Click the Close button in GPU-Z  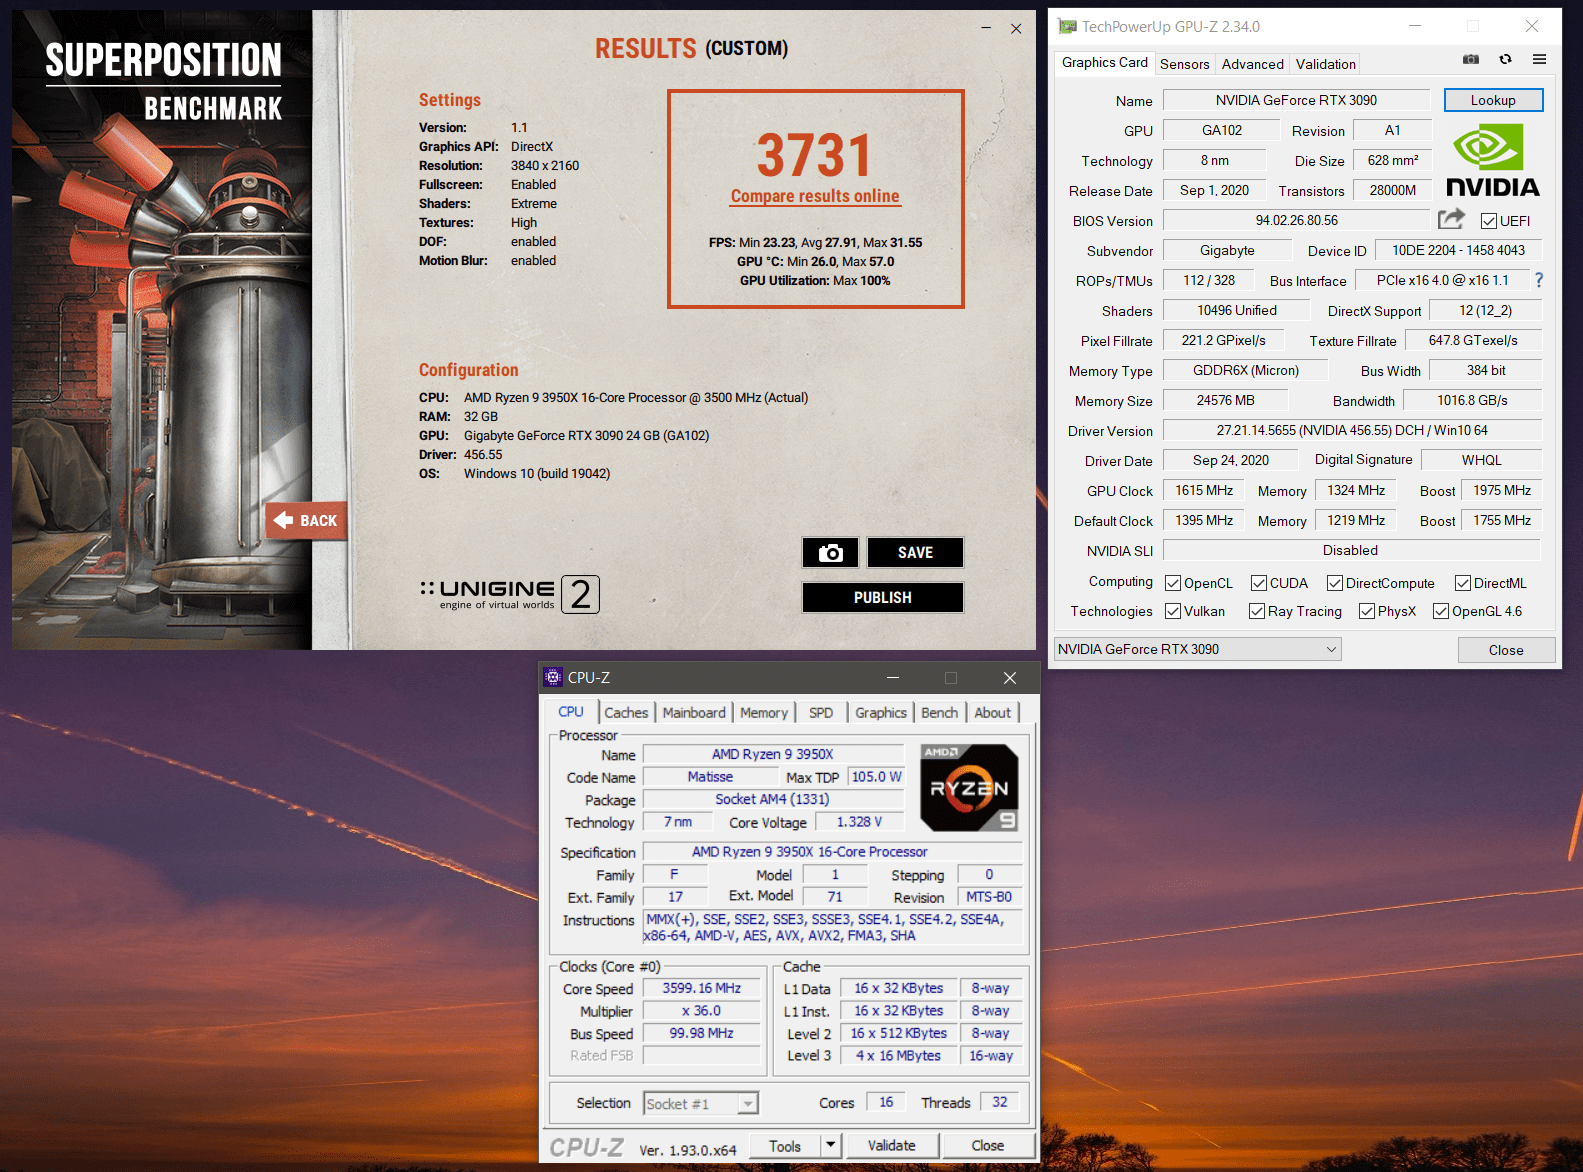(1506, 650)
